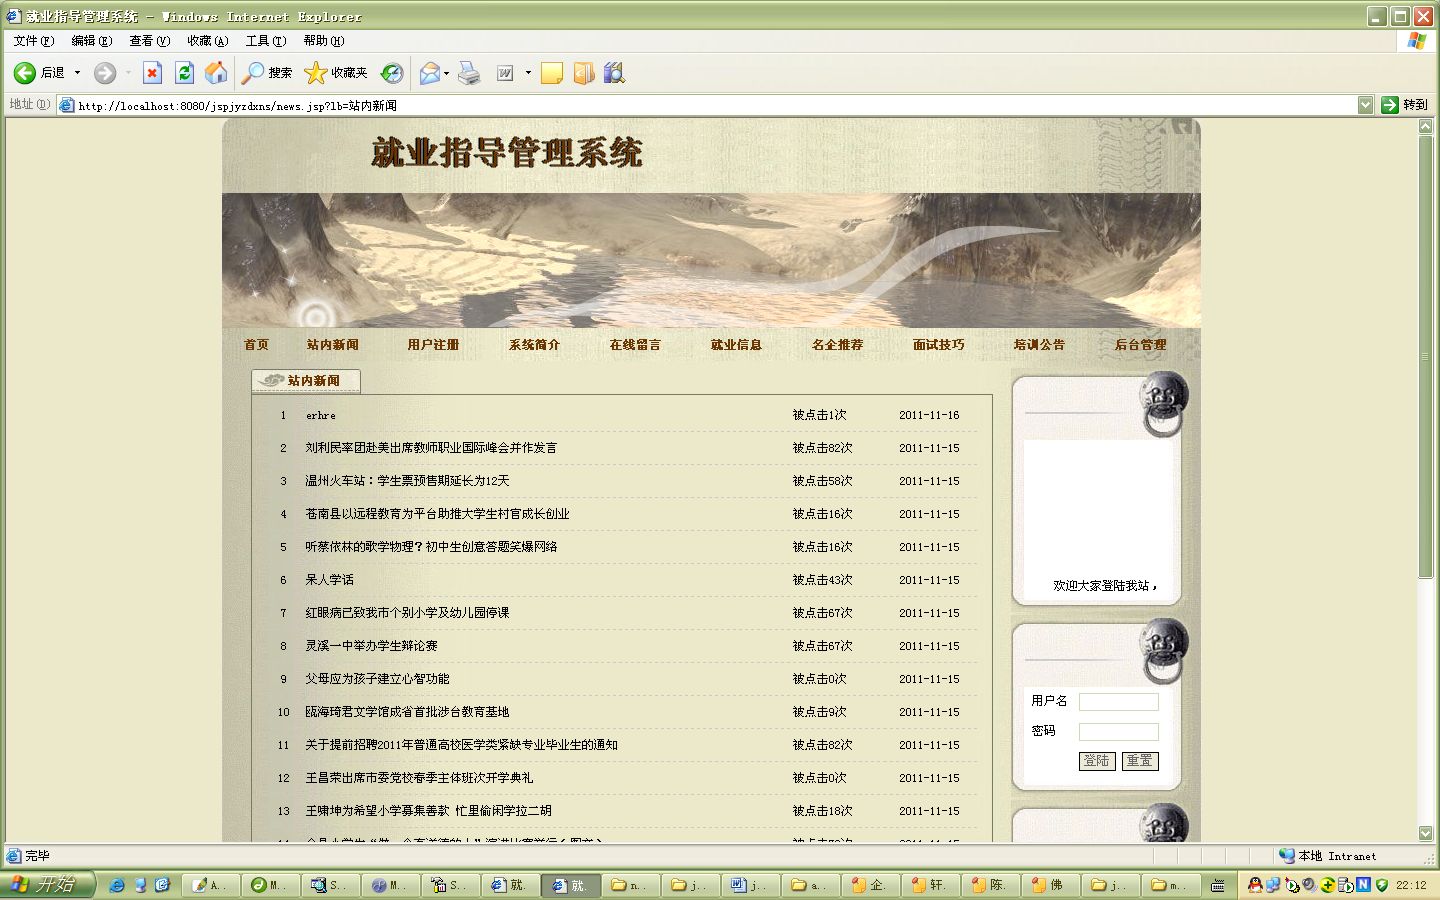This screenshot has height=900, width=1440.
Task: Click the Windows 开始 Start button
Action: [47, 885]
